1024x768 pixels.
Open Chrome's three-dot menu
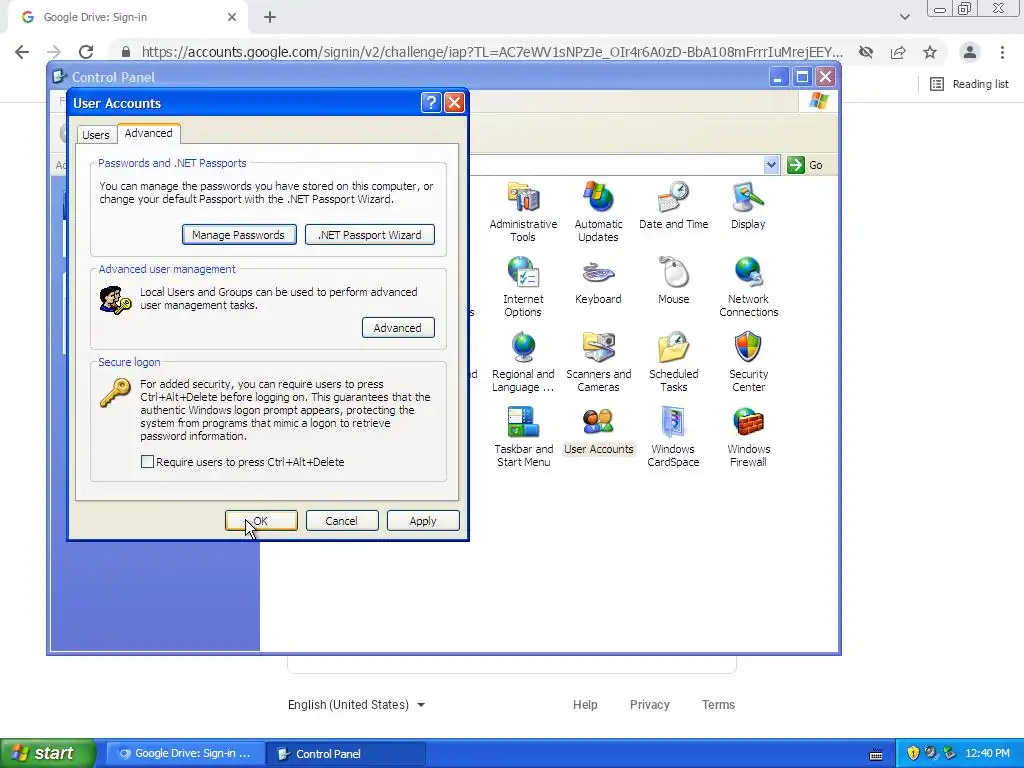coord(1002,52)
